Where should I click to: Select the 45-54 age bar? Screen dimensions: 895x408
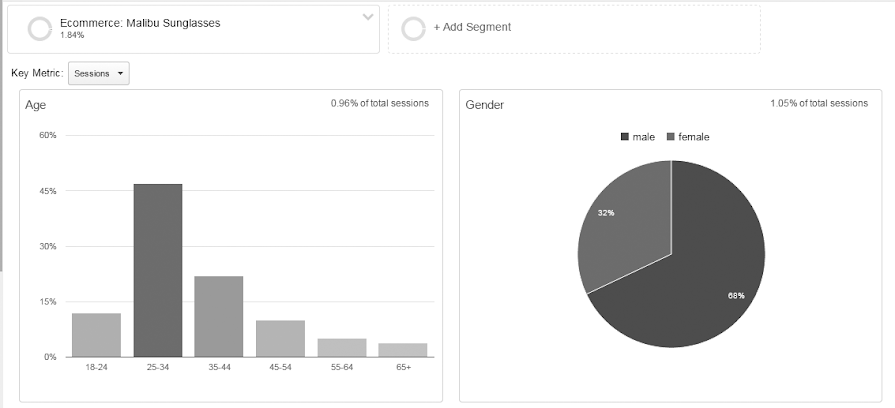pos(280,338)
